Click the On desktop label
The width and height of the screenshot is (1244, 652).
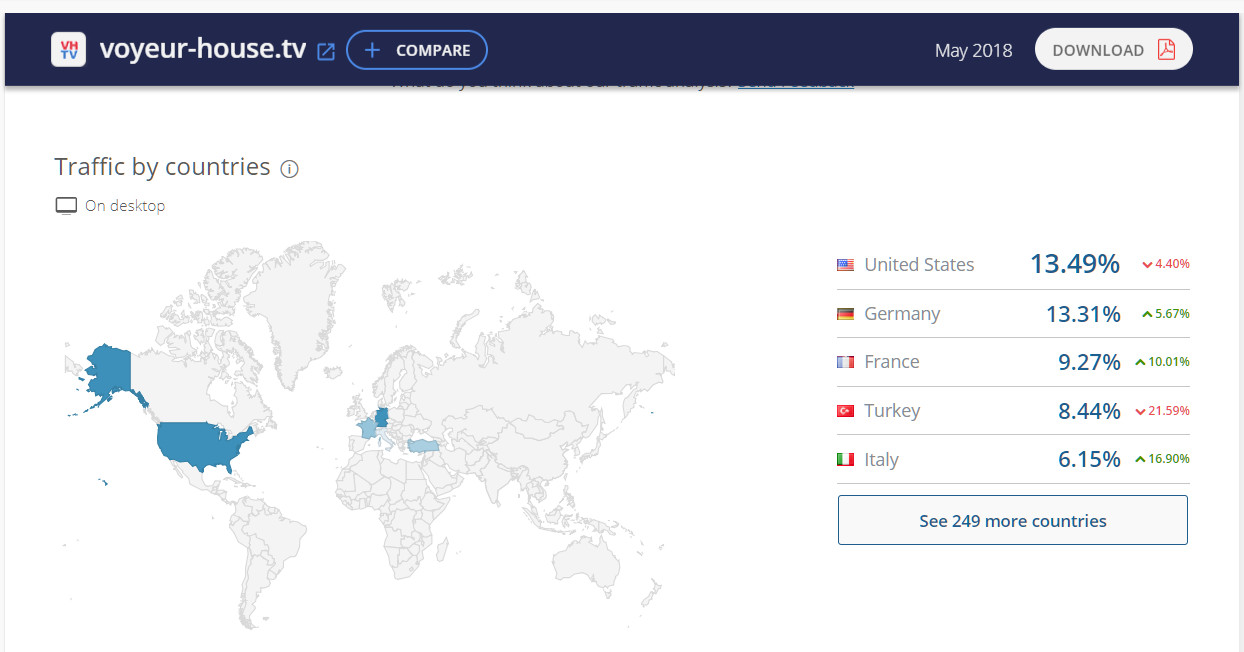tap(125, 206)
